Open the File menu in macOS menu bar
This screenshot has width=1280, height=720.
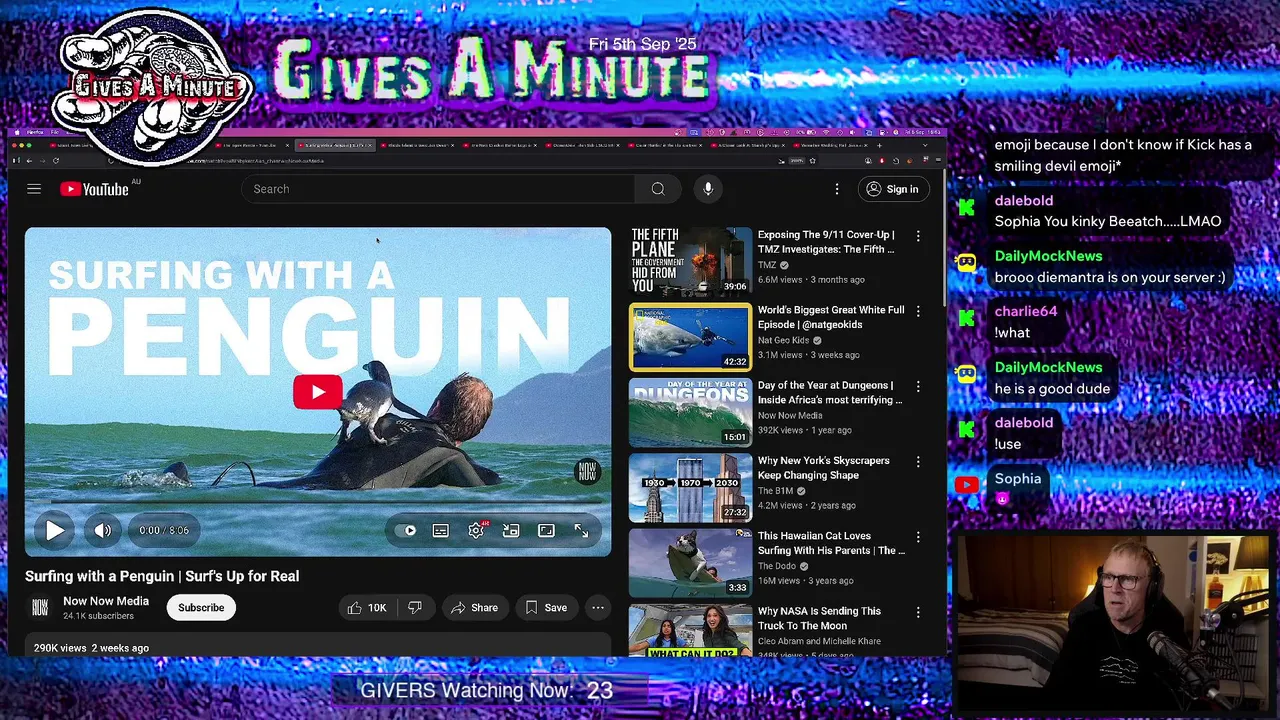54,132
